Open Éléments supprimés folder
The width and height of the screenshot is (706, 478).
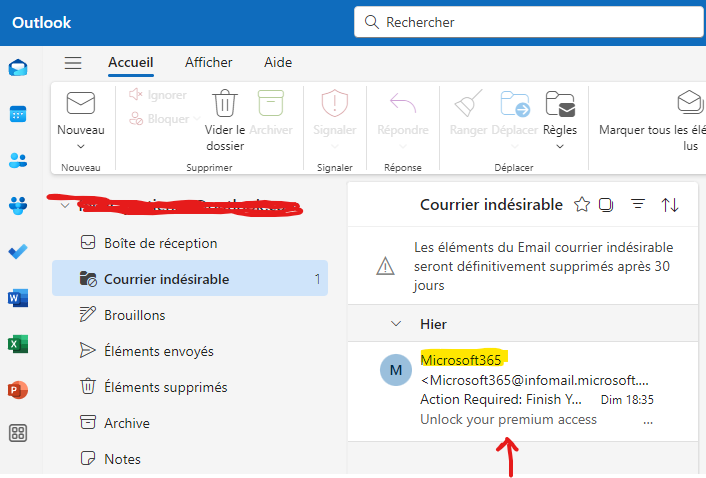(x=190, y=387)
